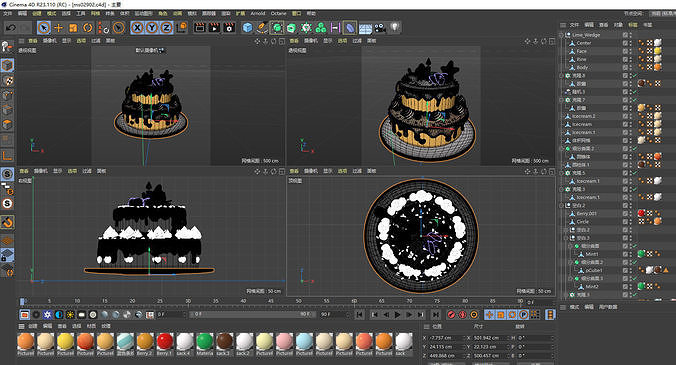Screen dimensions: 676x365
Task: Select the pCube1 object
Action: click(594, 271)
